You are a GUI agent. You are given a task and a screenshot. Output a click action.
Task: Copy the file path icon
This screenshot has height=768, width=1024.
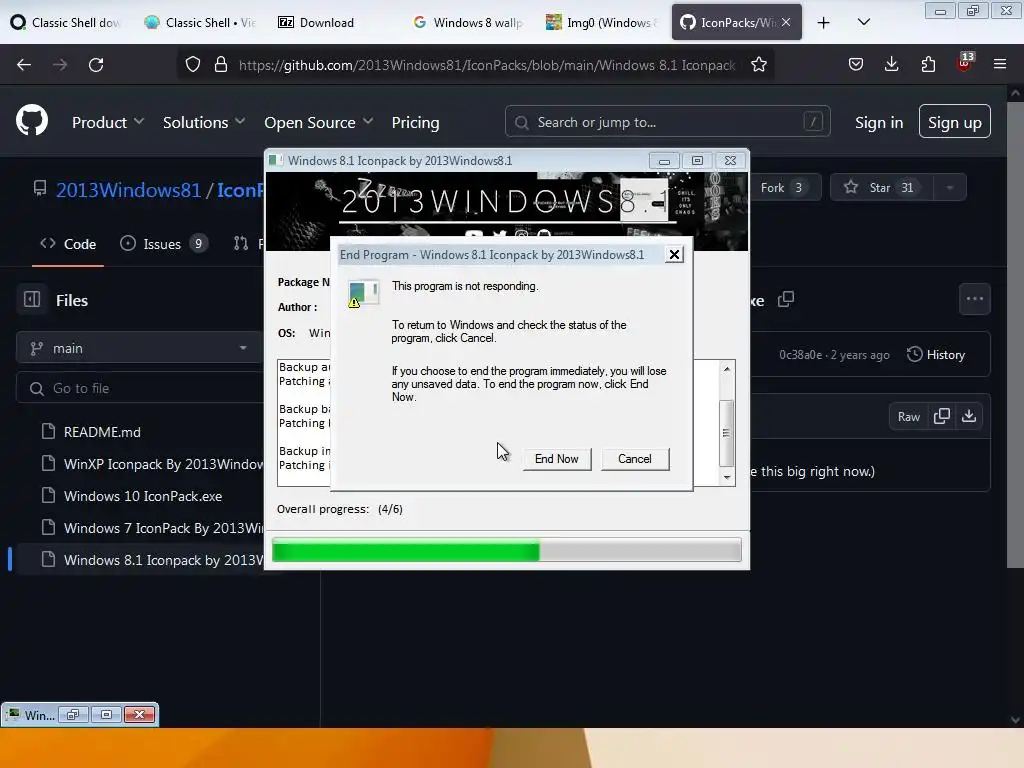point(786,300)
